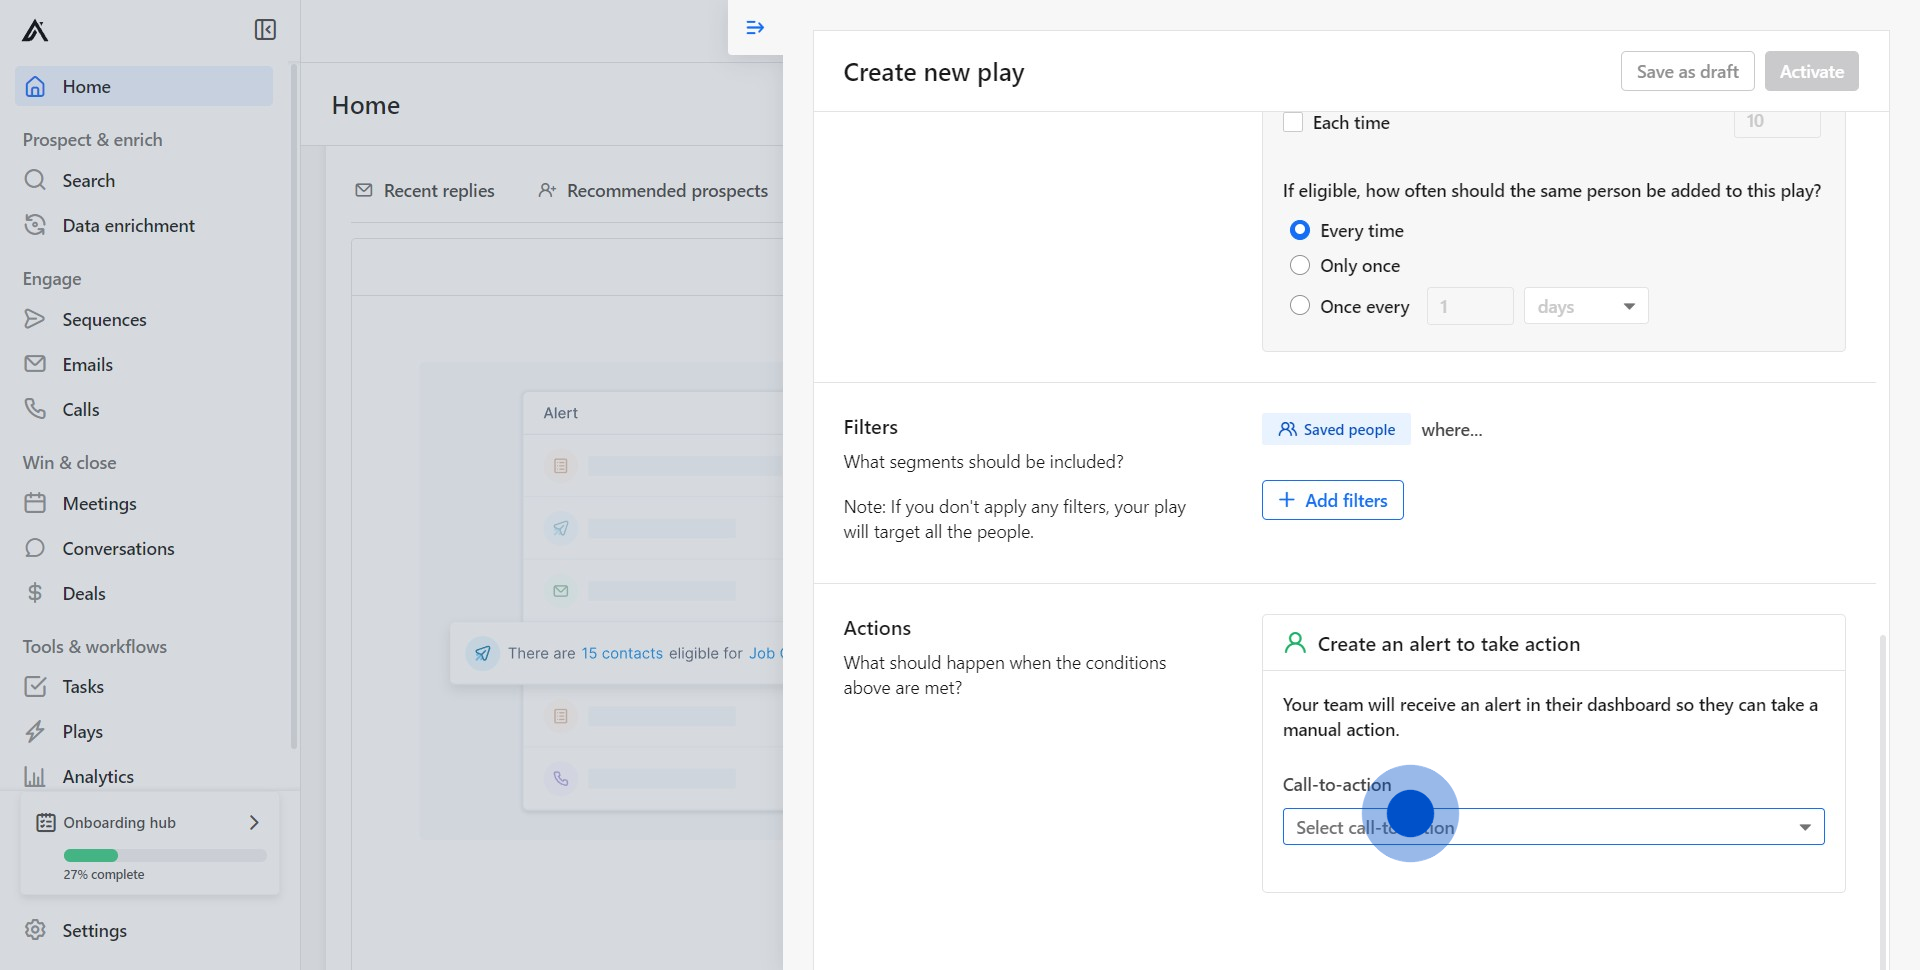The image size is (1920, 970).
Task: Click the Data enrichment icon
Action: [x=35, y=225]
